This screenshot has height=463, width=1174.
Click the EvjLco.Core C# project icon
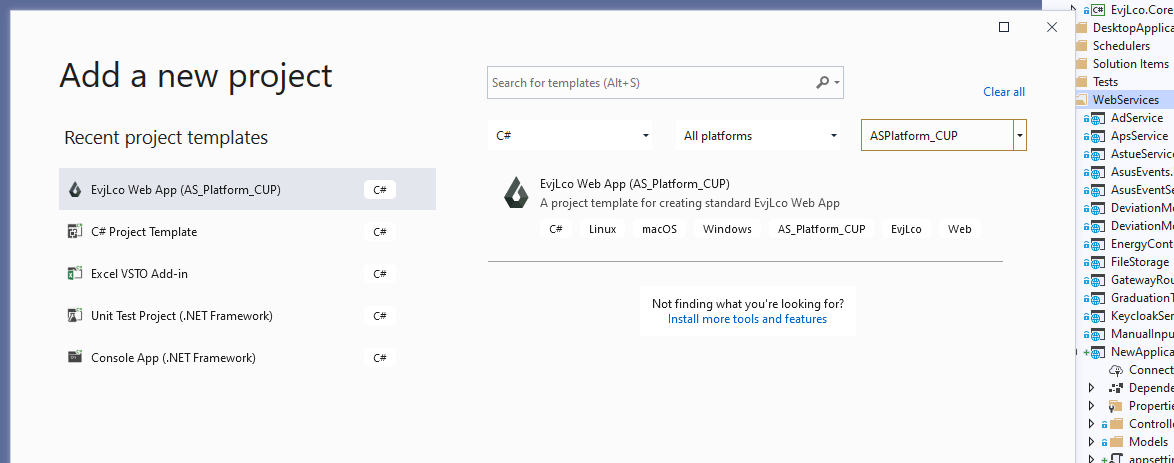point(1098,10)
